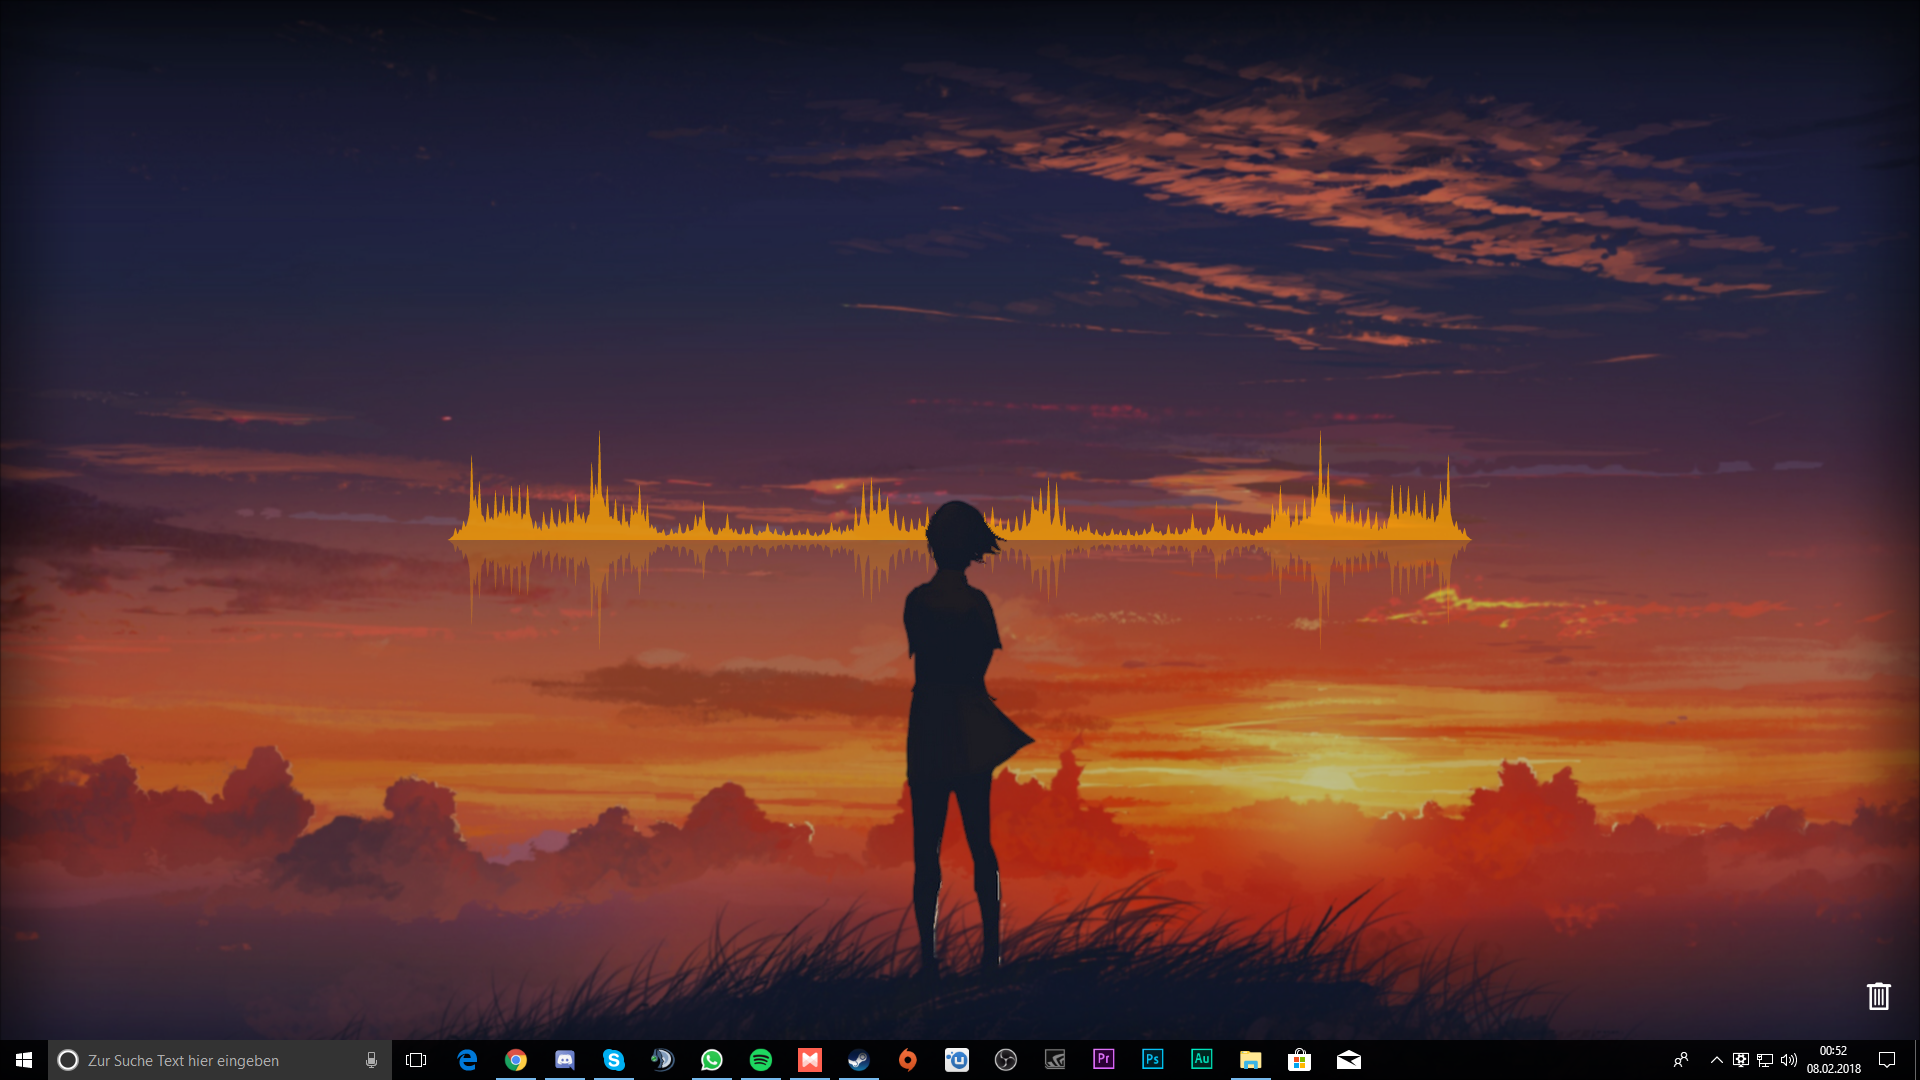Open Steam from the taskbar
This screenshot has width=1920, height=1080.
[859, 1060]
